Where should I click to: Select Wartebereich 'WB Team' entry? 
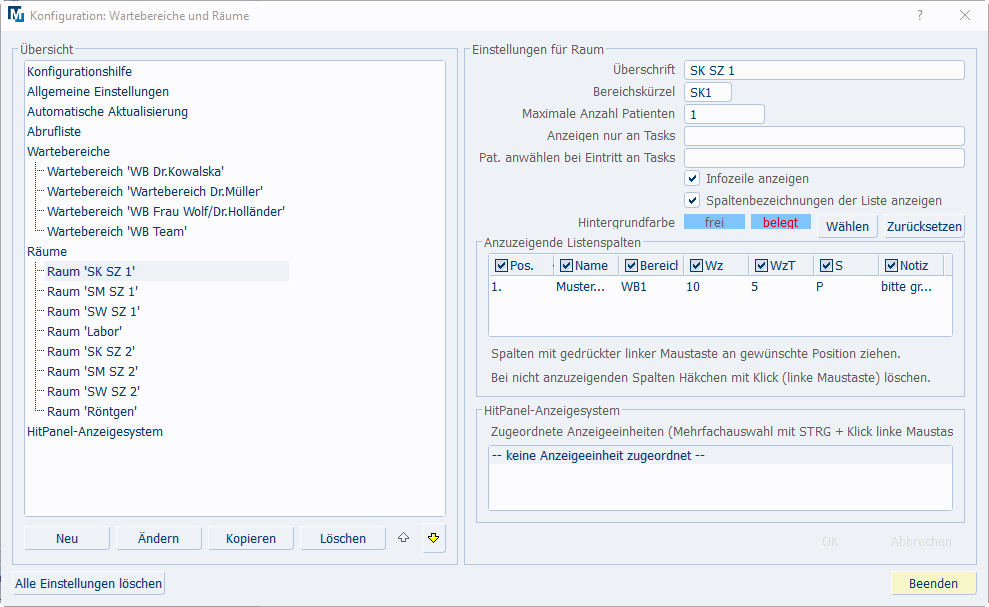click(117, 232)
